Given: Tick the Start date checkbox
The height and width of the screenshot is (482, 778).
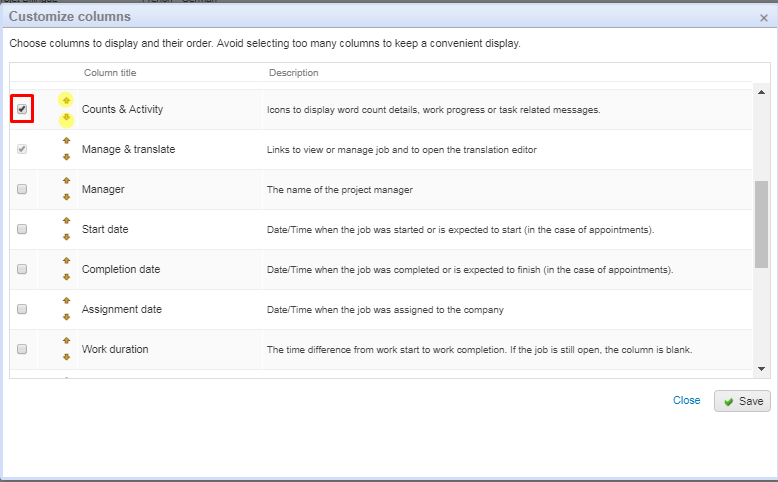Looking at the screenshot, I should 22,229.
